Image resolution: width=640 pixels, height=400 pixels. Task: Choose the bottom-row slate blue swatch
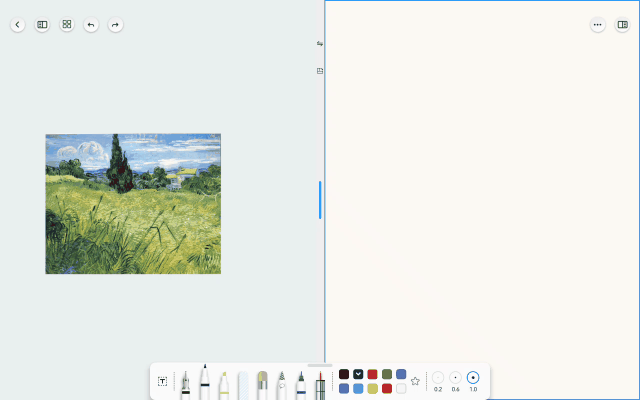click(344, 389)
